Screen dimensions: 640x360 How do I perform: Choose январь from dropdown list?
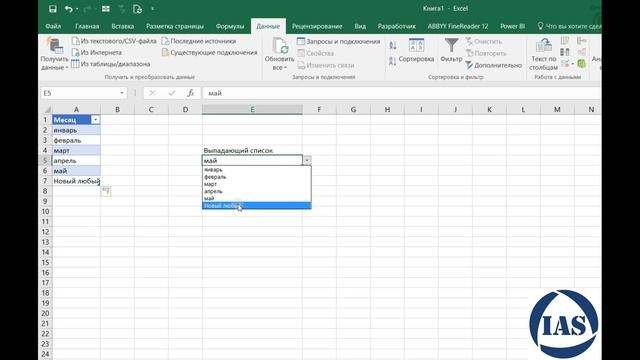(257, 169)
